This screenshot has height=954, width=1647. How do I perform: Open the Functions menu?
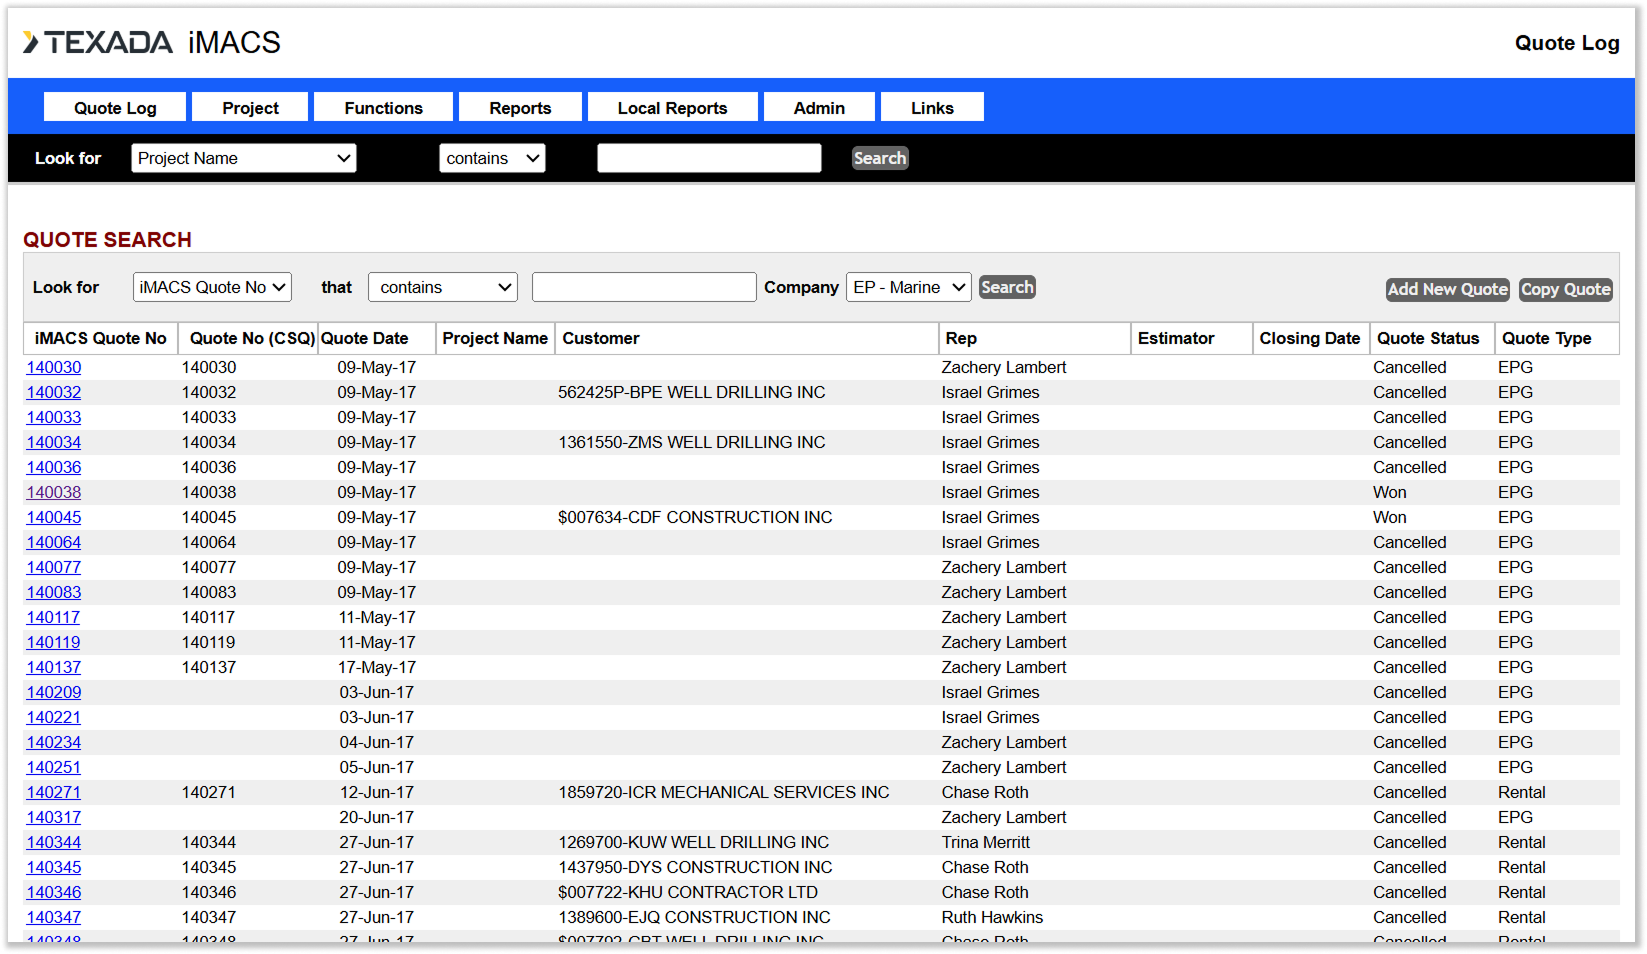tap(383, 108)
